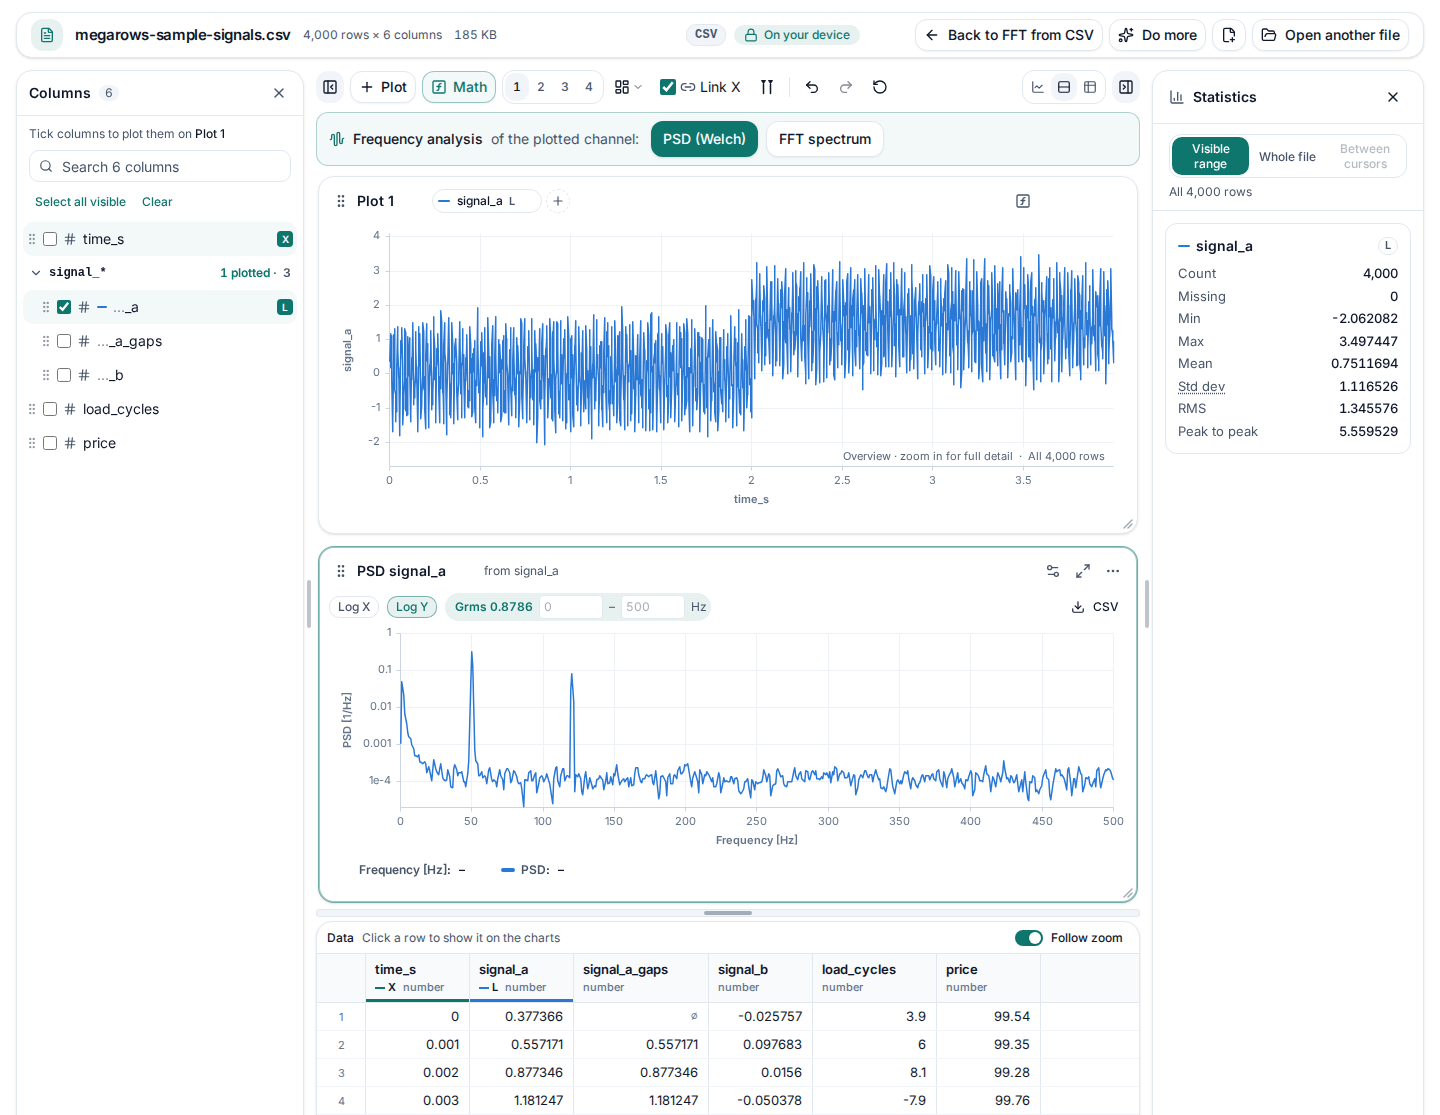Focus the Search 6 columns field

pos(160,167)
